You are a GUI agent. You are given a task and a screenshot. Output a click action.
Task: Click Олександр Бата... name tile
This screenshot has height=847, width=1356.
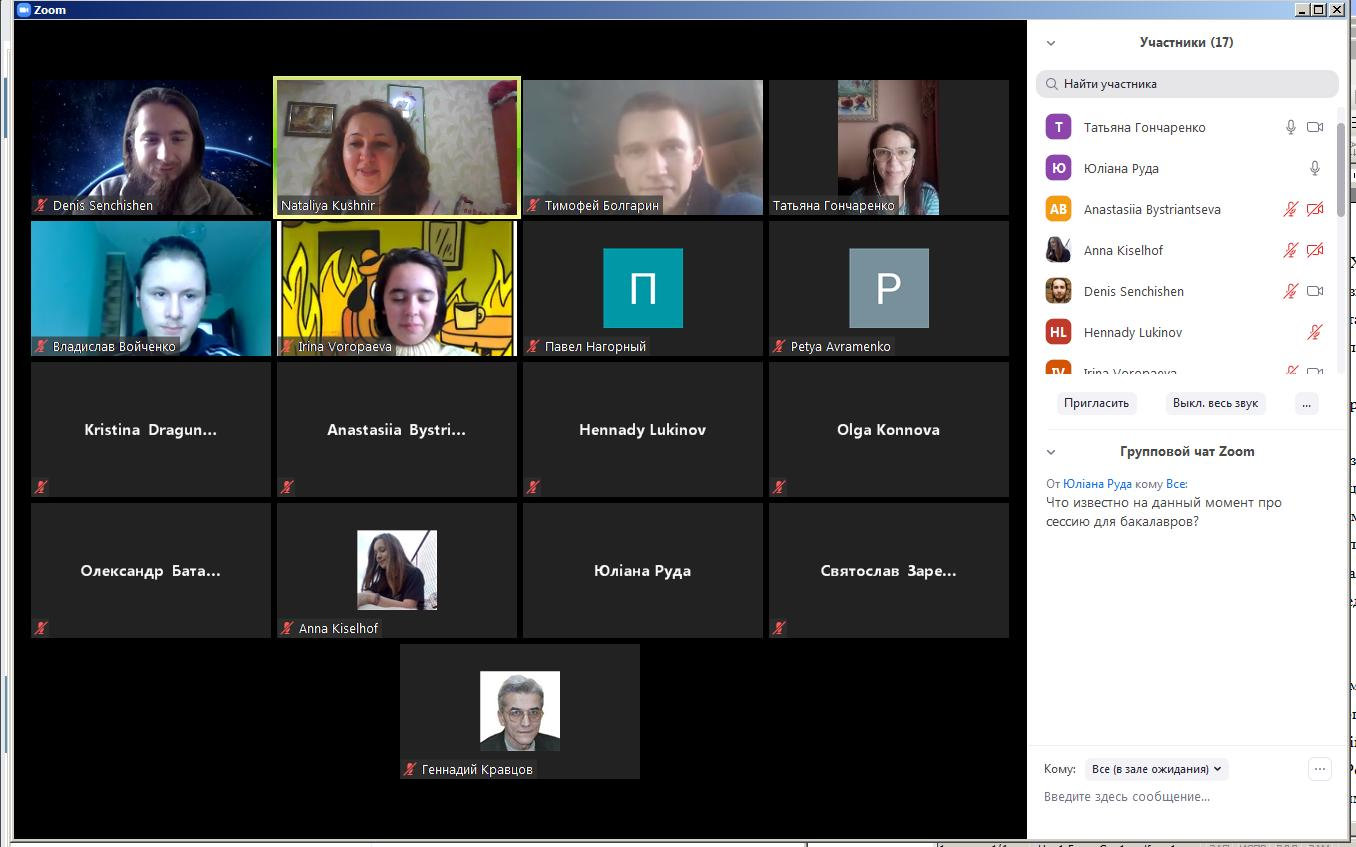(x=151, y=571)
